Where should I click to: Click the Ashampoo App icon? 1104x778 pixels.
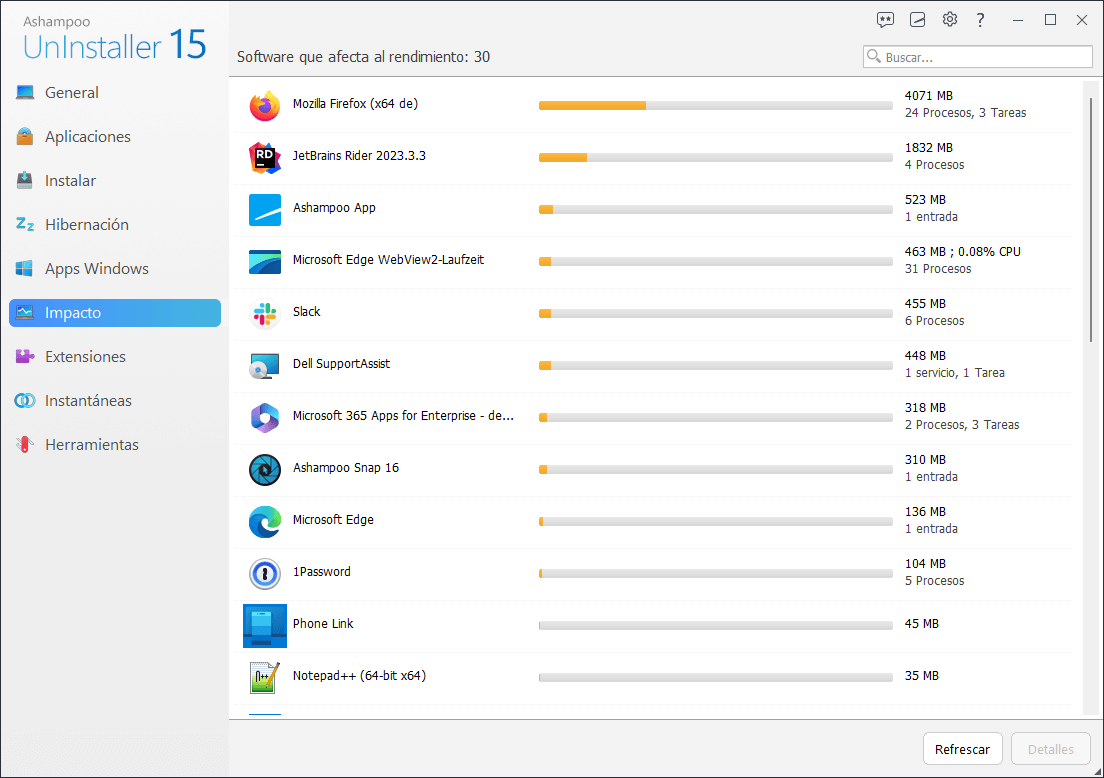(265, 210)
